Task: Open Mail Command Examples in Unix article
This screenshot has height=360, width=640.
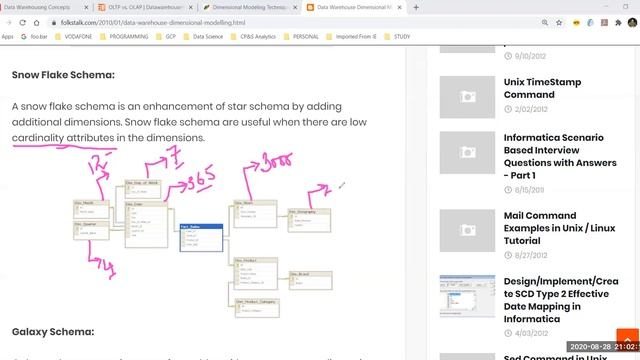Action: point(559,228)
